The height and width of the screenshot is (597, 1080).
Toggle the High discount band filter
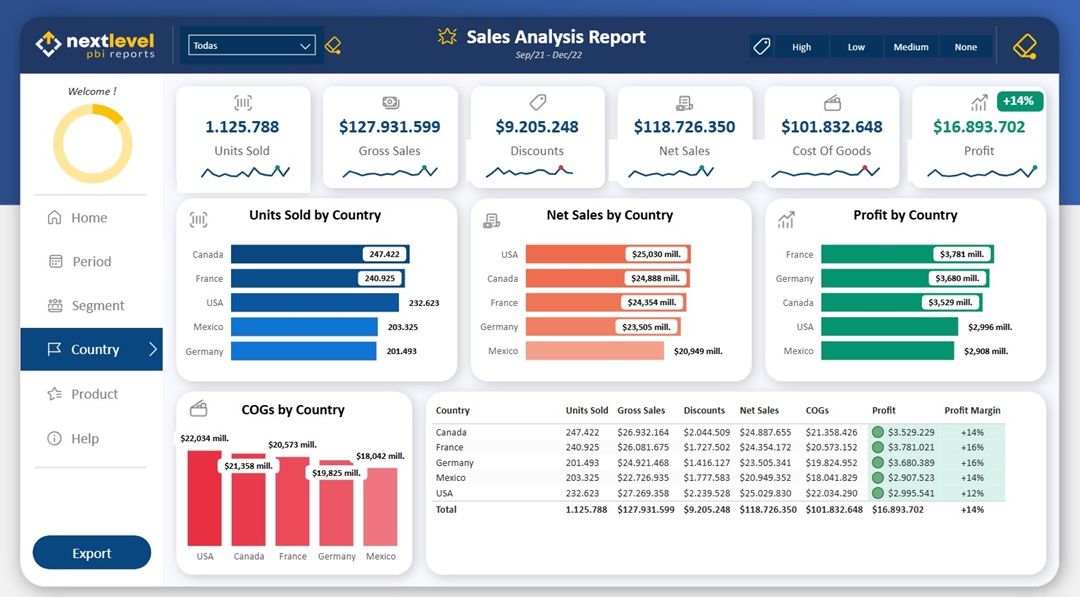[x=801, y=47]
